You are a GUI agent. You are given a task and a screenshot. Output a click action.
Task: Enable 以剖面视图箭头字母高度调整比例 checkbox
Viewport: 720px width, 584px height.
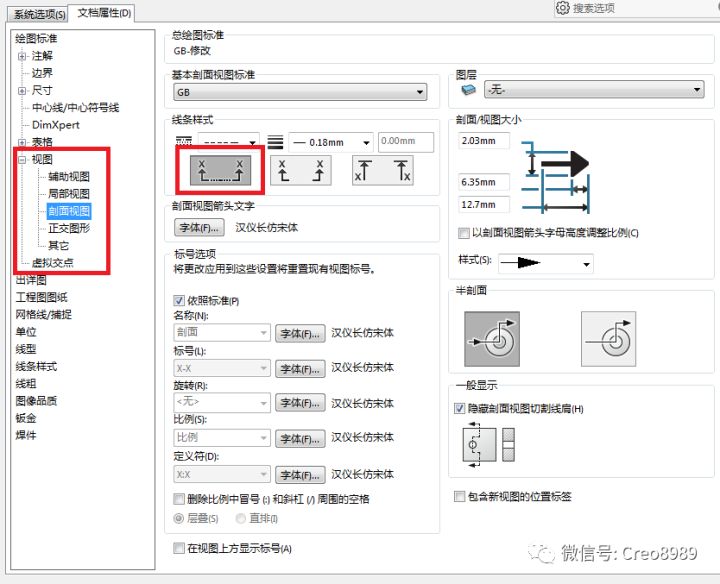pyautogui.click(x=464, y=233)
